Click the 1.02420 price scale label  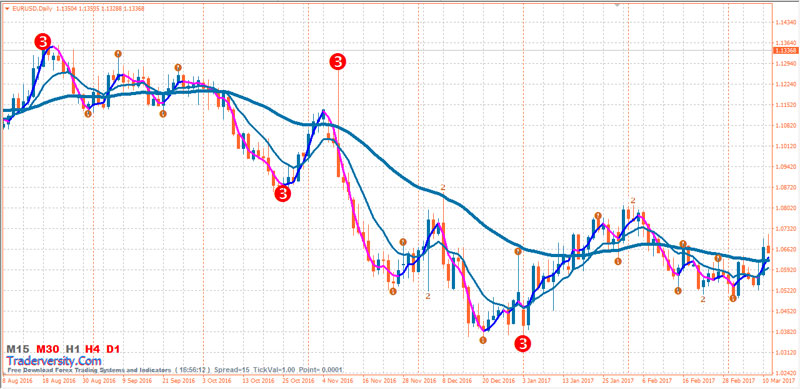click(x=786, y=373)
